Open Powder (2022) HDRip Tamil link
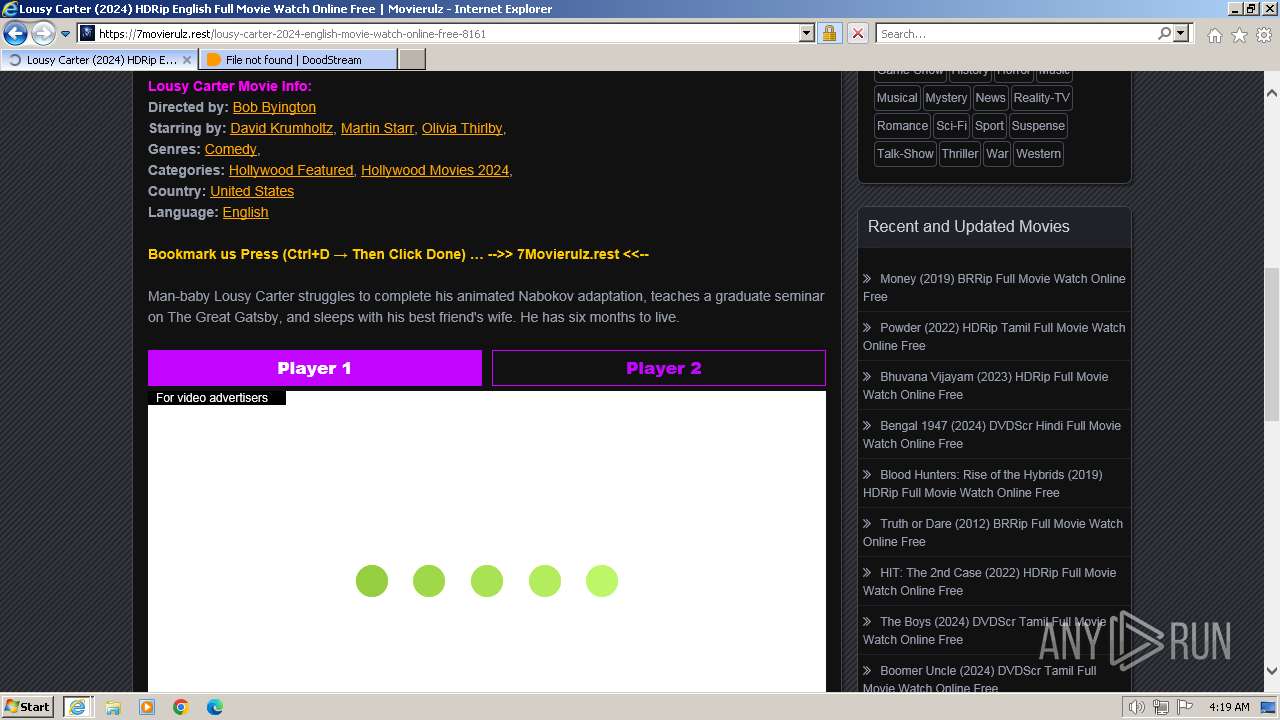 (x=994, y=337)
